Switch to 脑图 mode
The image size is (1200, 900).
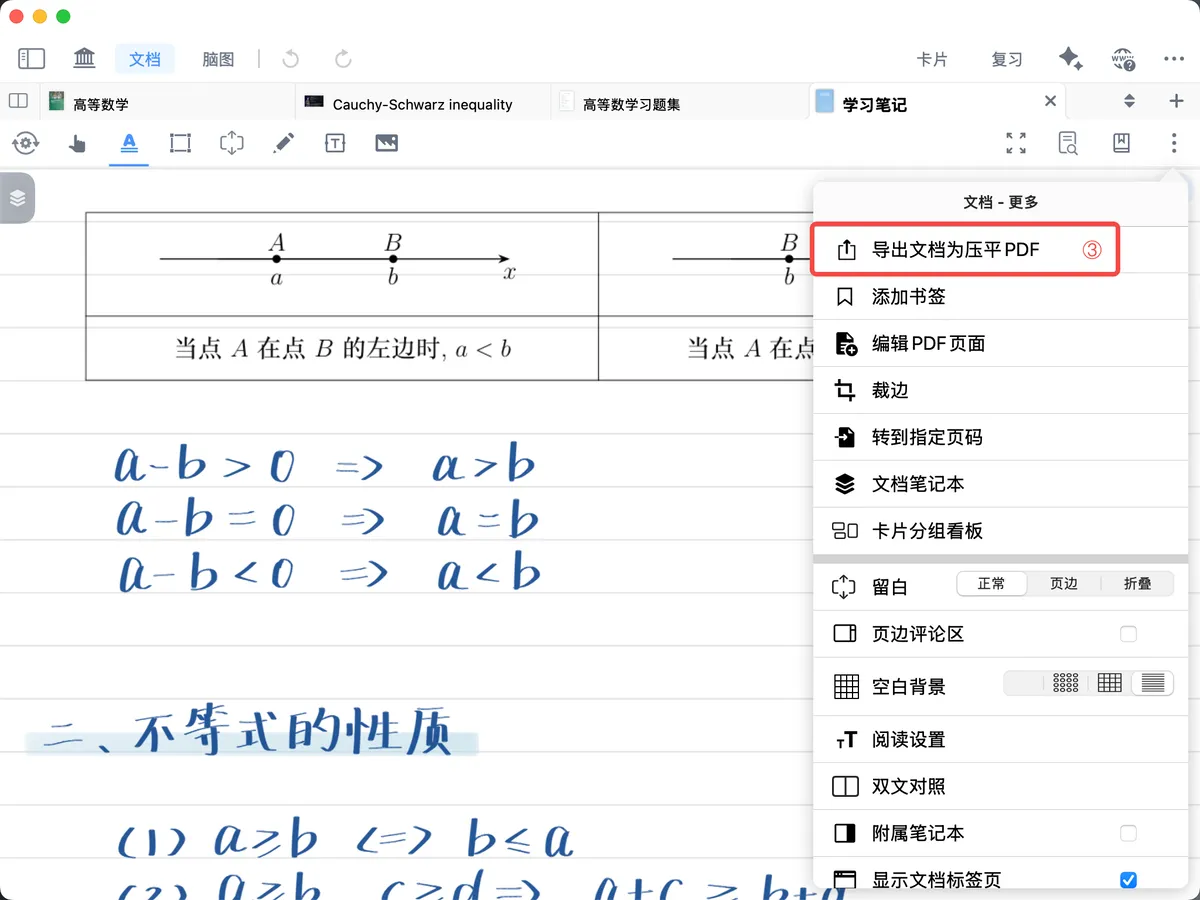click(x=218, y=59)
